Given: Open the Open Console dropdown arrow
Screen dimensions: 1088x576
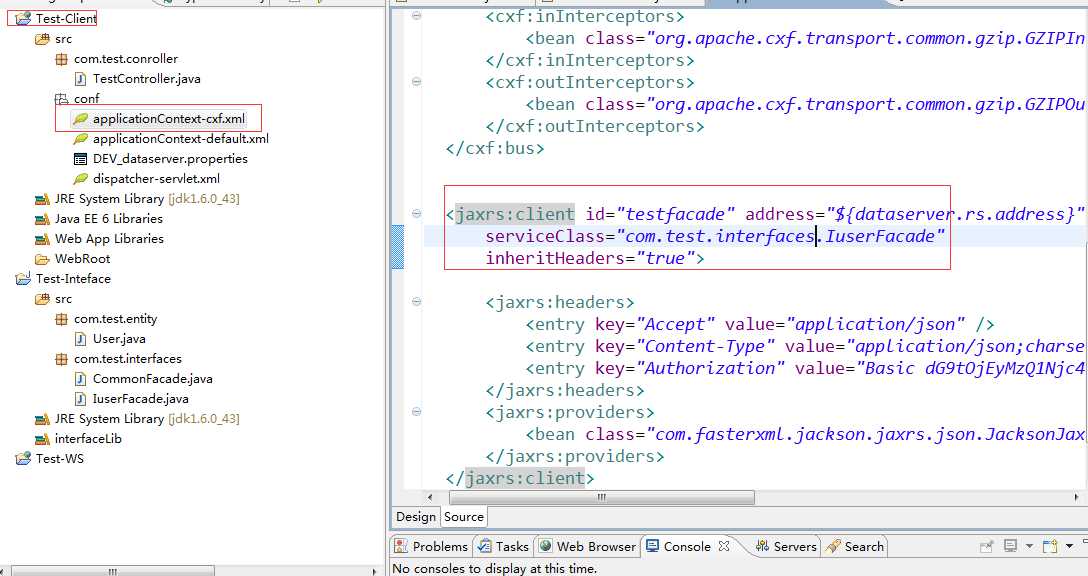Looking at the screenshot, I should pyautogui.click(x=1069, y=546).
